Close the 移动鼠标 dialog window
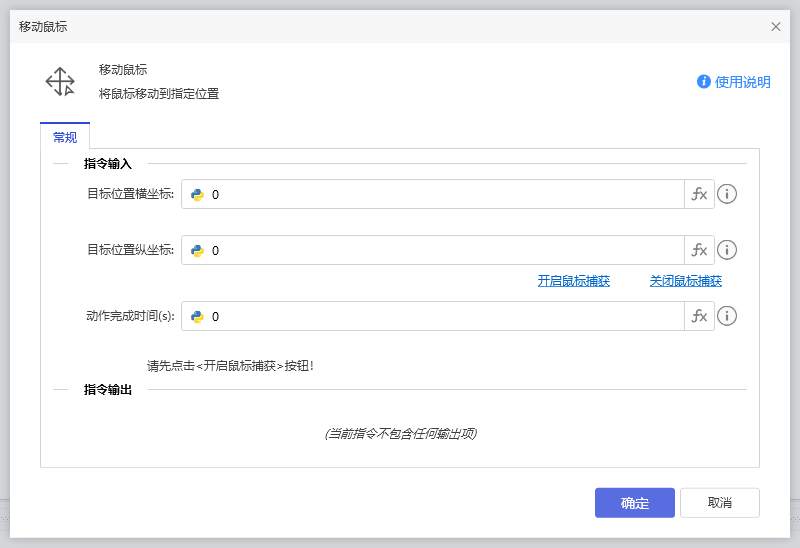Image resolution: width=800 pixels, height=548 pixels. (x=776, y=27)
